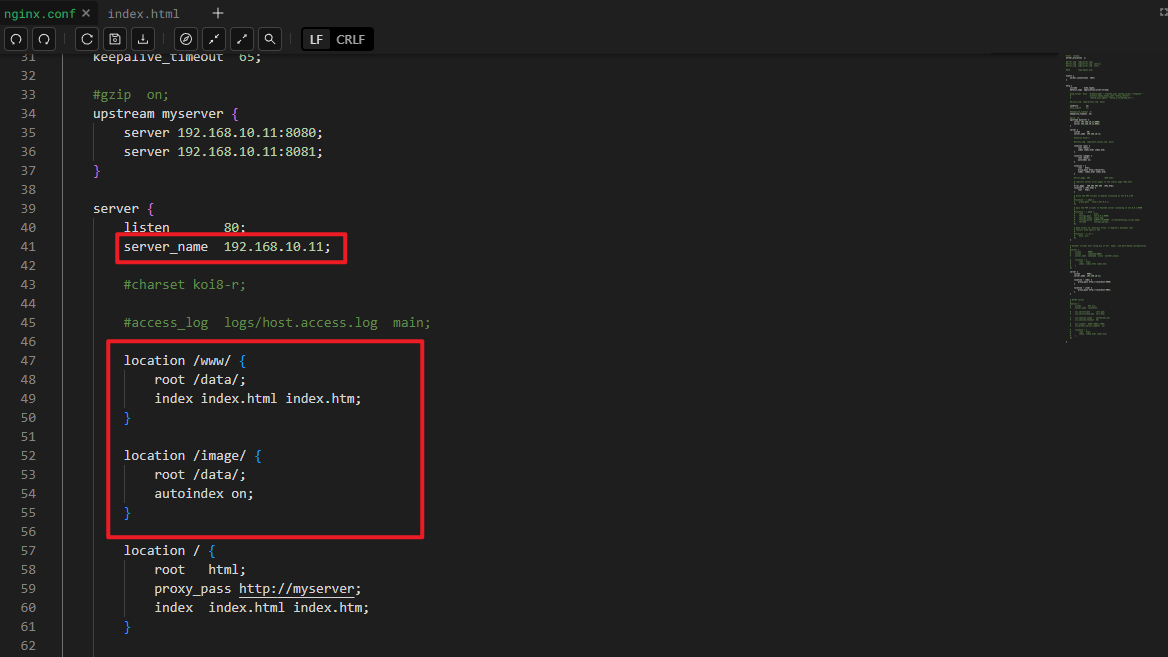Collapse the editor with inward arrows icon

(x=214, y=39)
